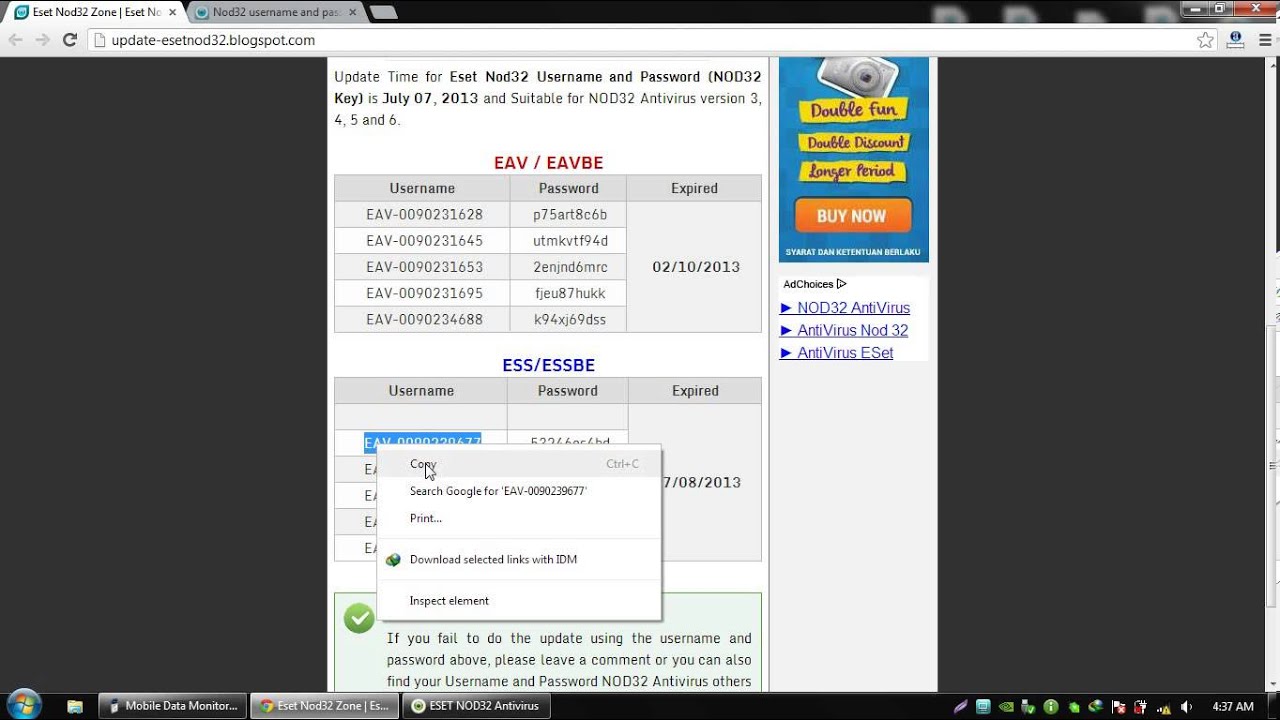Image resolution: width=1280 pixels, height=720 pixels.
Task: Reload the current page
Action: pos(70,40)
